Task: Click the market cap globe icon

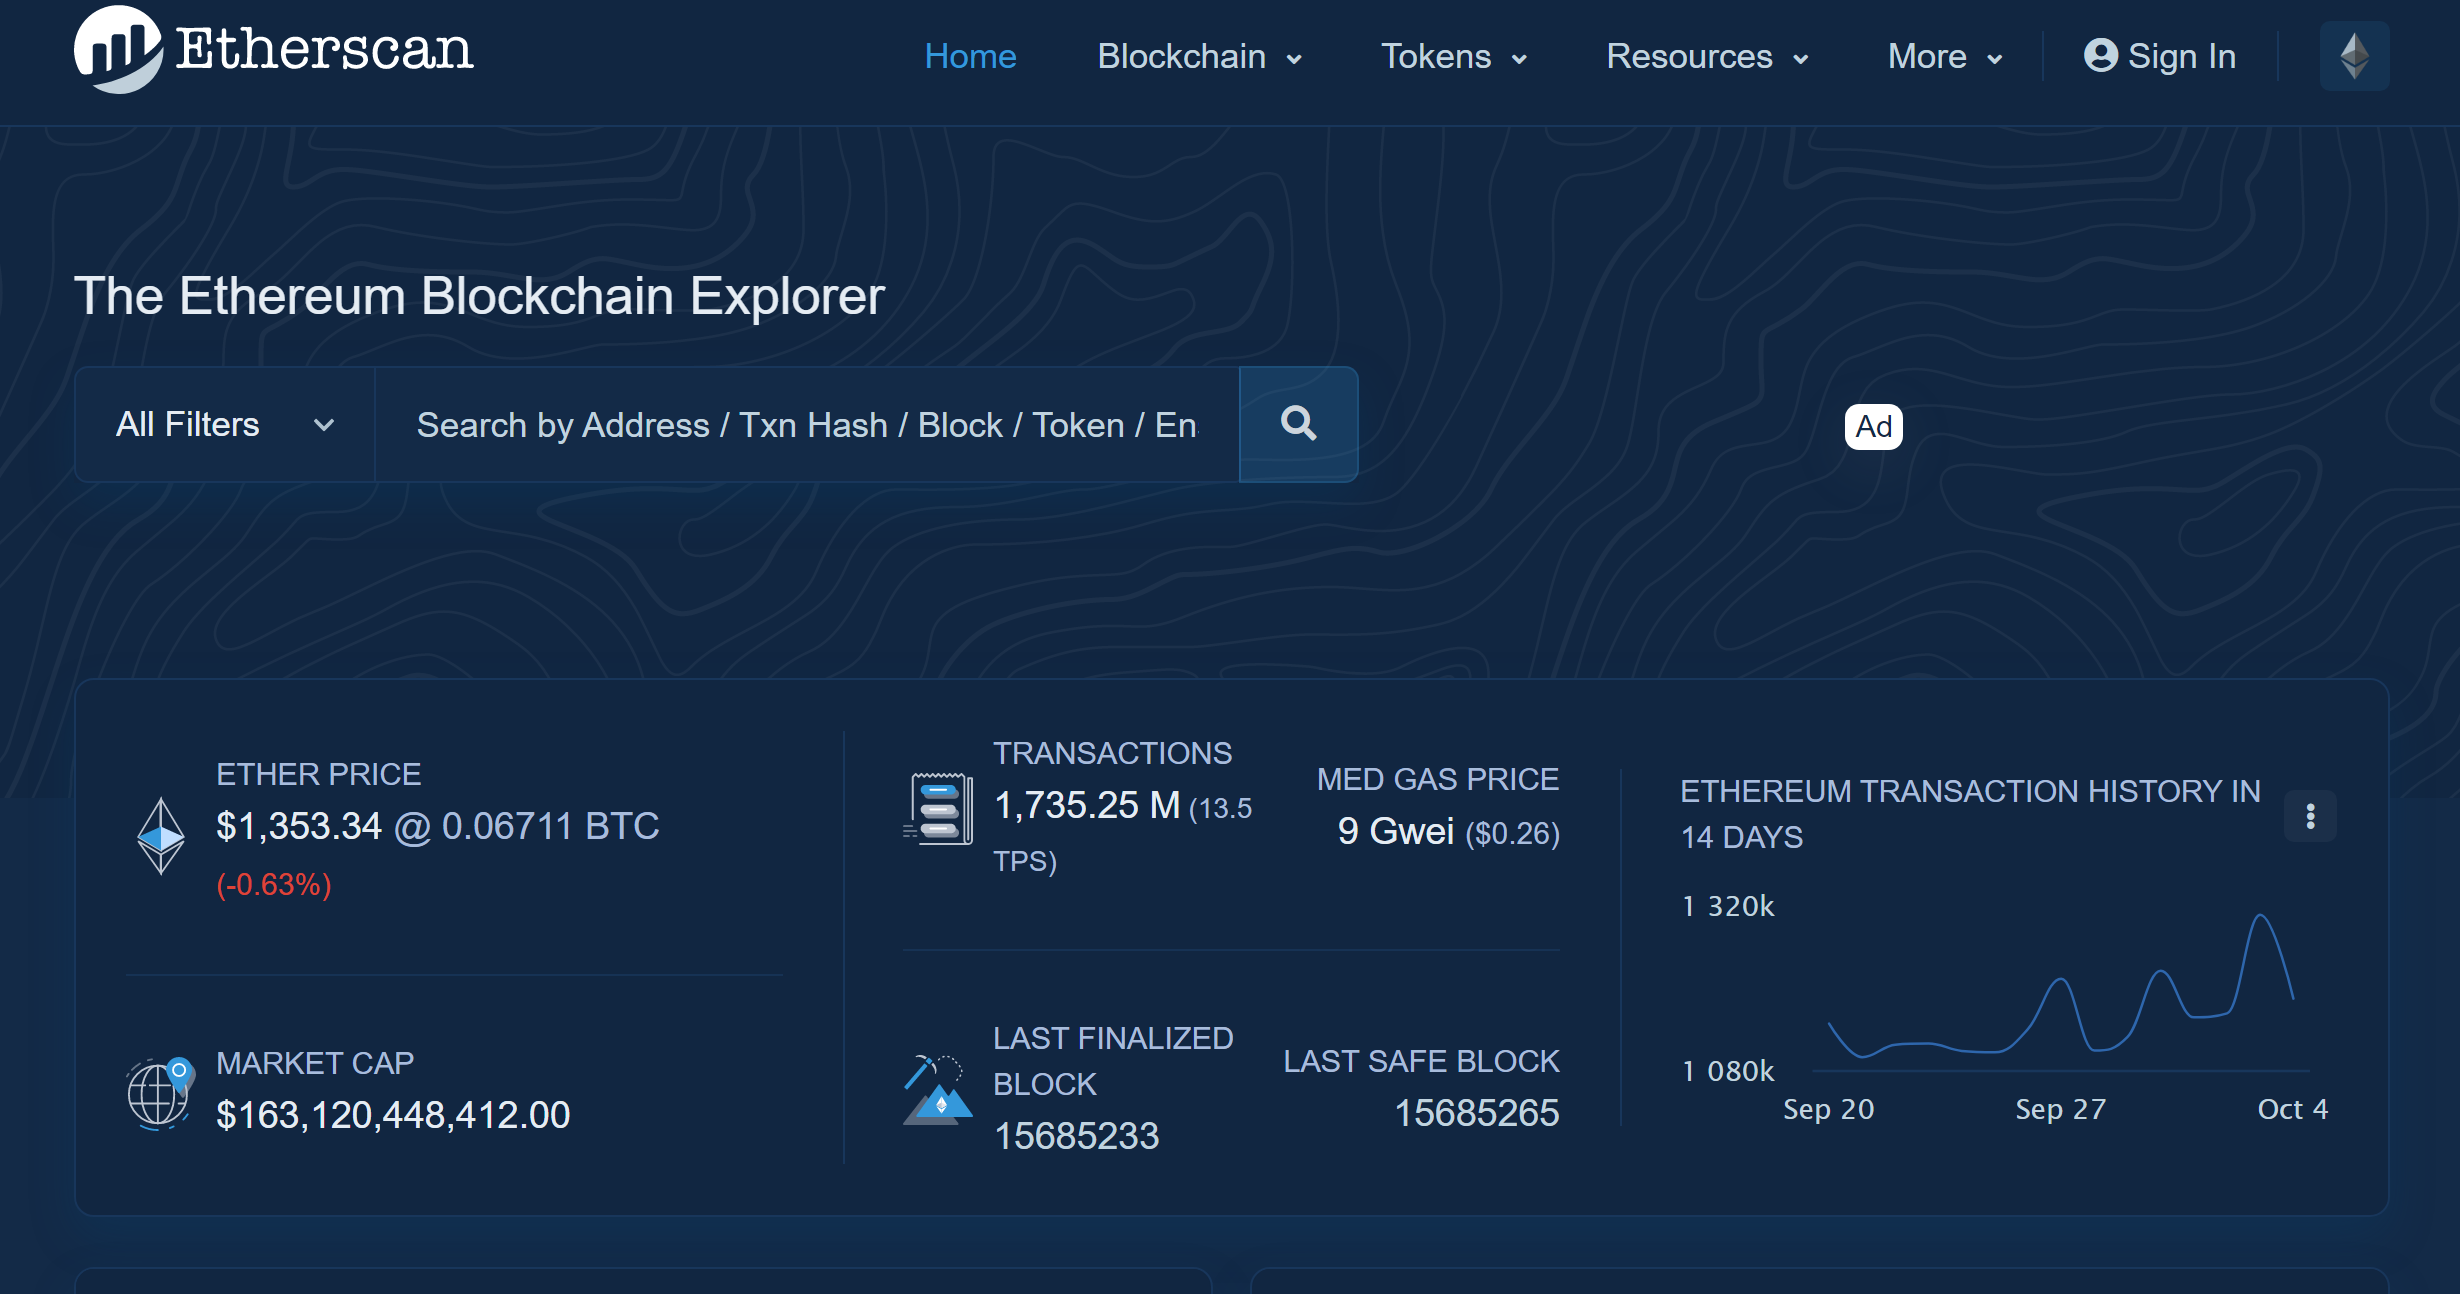Action: tap(160, 1093)
